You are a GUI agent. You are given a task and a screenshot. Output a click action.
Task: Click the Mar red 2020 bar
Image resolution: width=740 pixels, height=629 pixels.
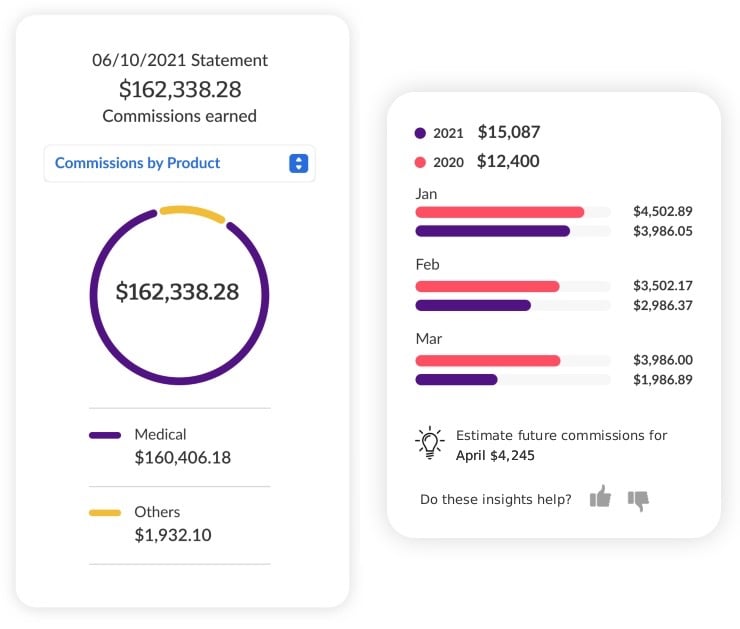coord(488,361)
